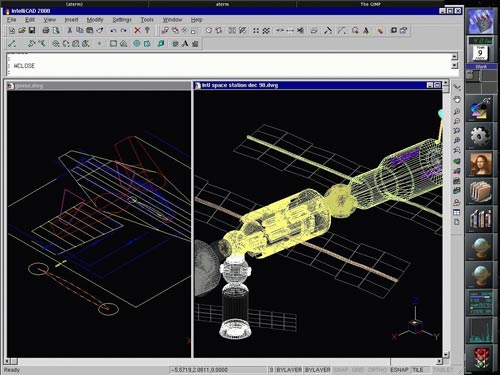The image size is (500, 375).
Task: Click the Print icon
Action: [46, 31]
